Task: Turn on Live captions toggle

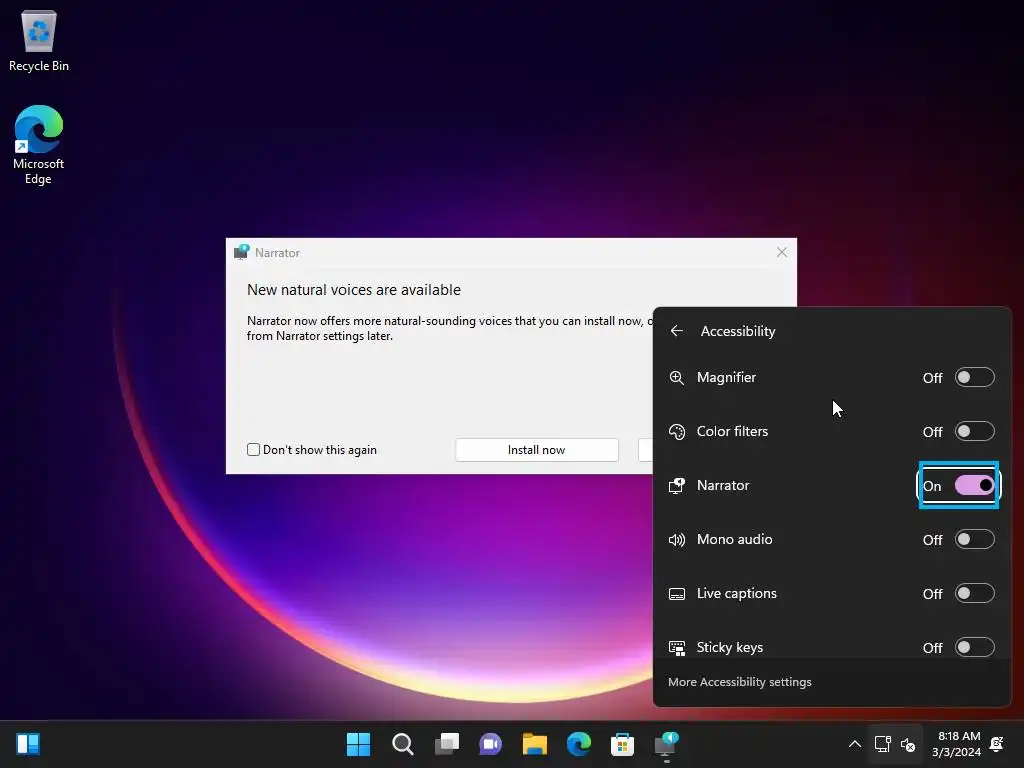Action: pos(974,594)
